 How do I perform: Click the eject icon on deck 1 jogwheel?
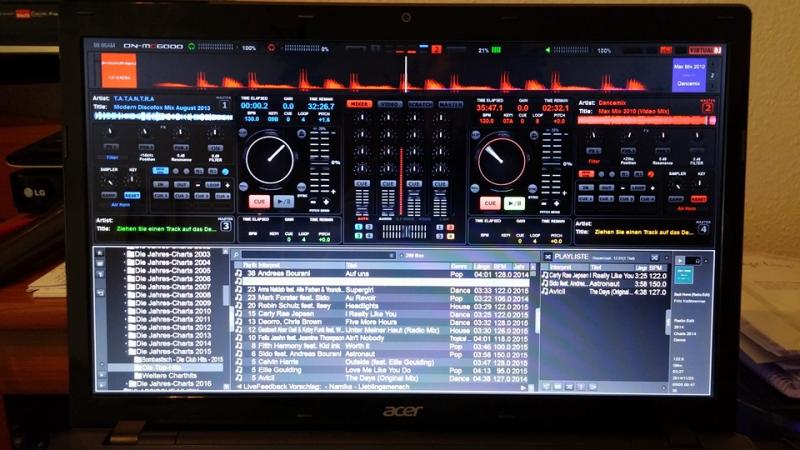(x=302, y=134)
